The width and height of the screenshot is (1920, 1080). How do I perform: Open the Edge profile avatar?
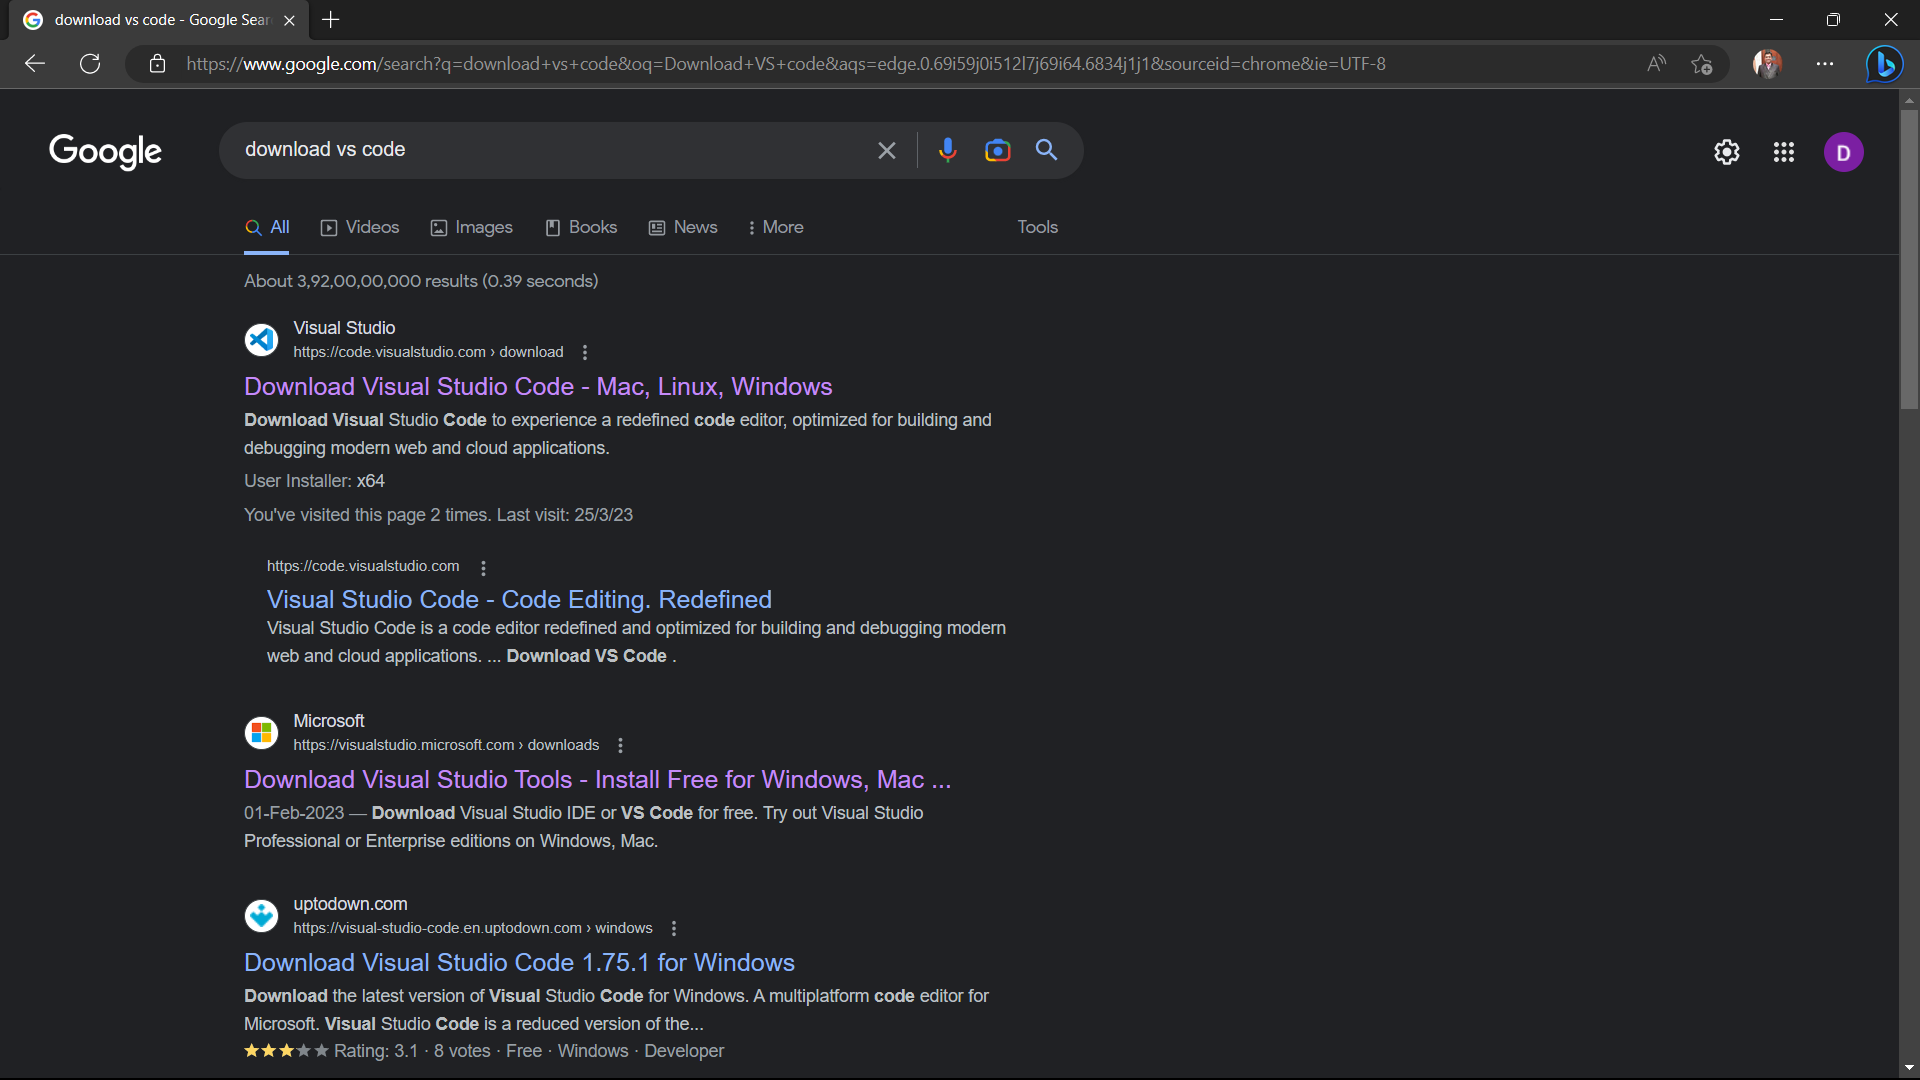(x=1767, y=64)
